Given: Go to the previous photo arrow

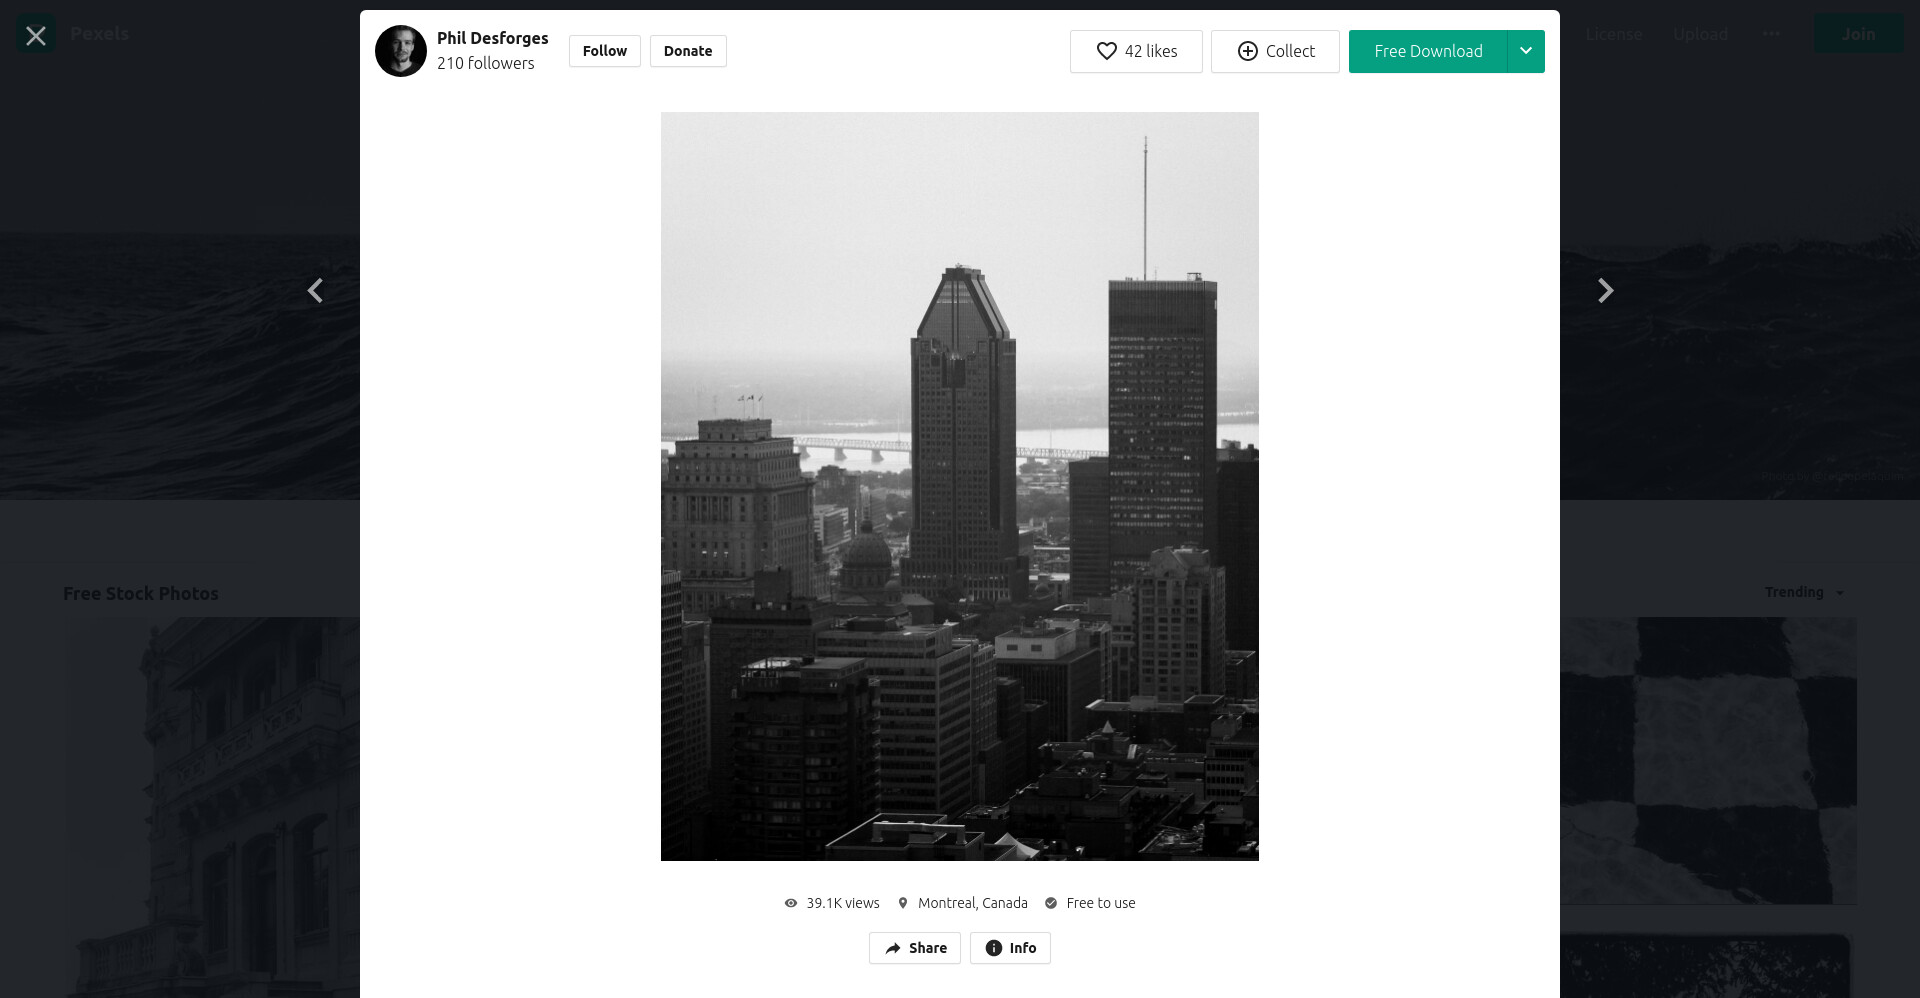Looking at the screenshot, I should tap(315, 291).
